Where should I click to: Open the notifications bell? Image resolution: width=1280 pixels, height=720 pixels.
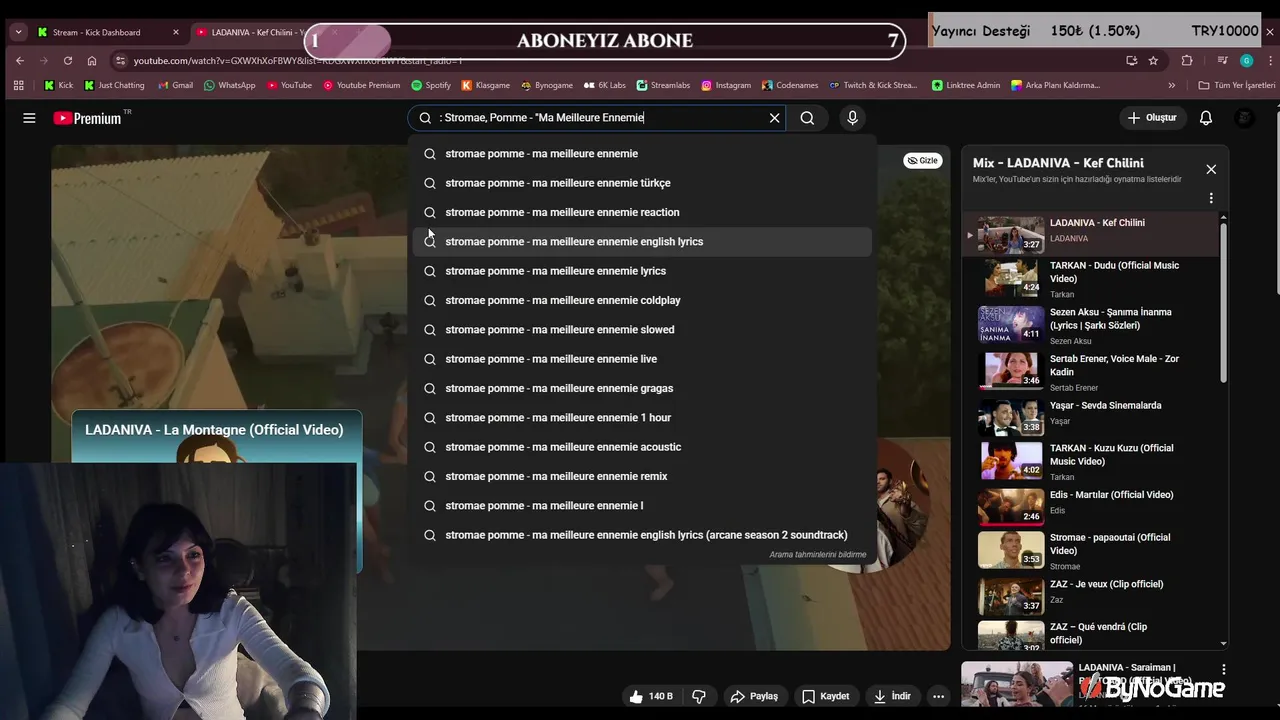click(1206, 118)
